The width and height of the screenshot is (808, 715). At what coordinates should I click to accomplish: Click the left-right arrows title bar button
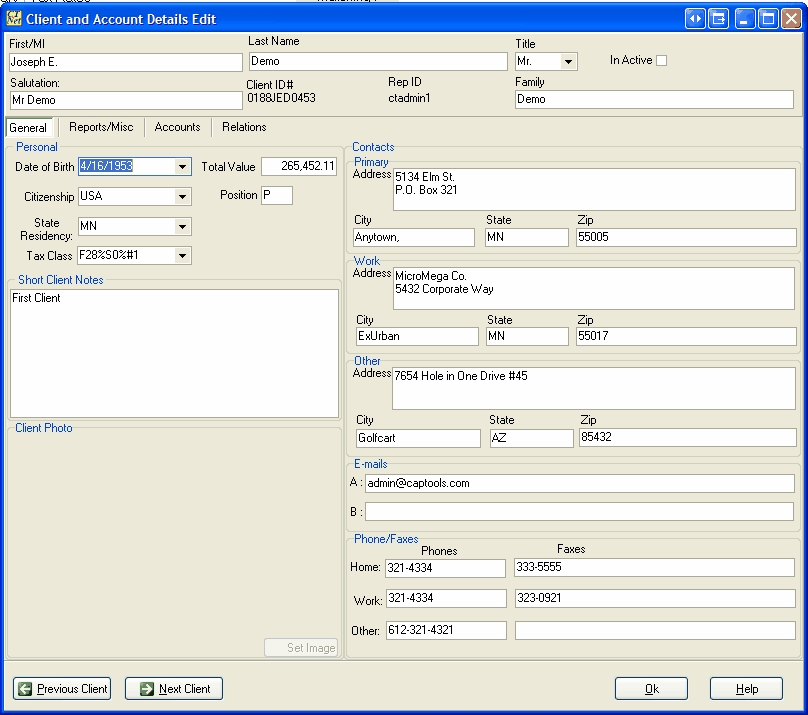(x=695, y=19)
